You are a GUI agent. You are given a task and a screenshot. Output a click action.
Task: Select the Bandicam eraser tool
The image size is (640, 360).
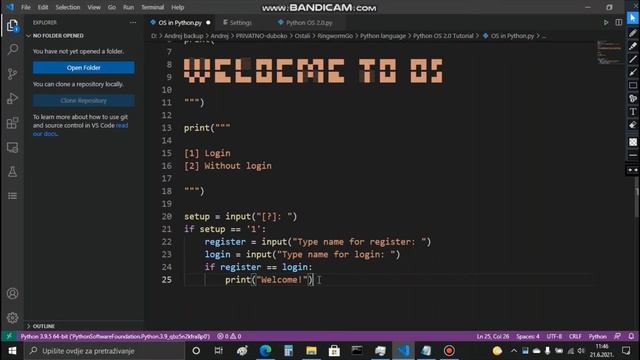[633, 125]
